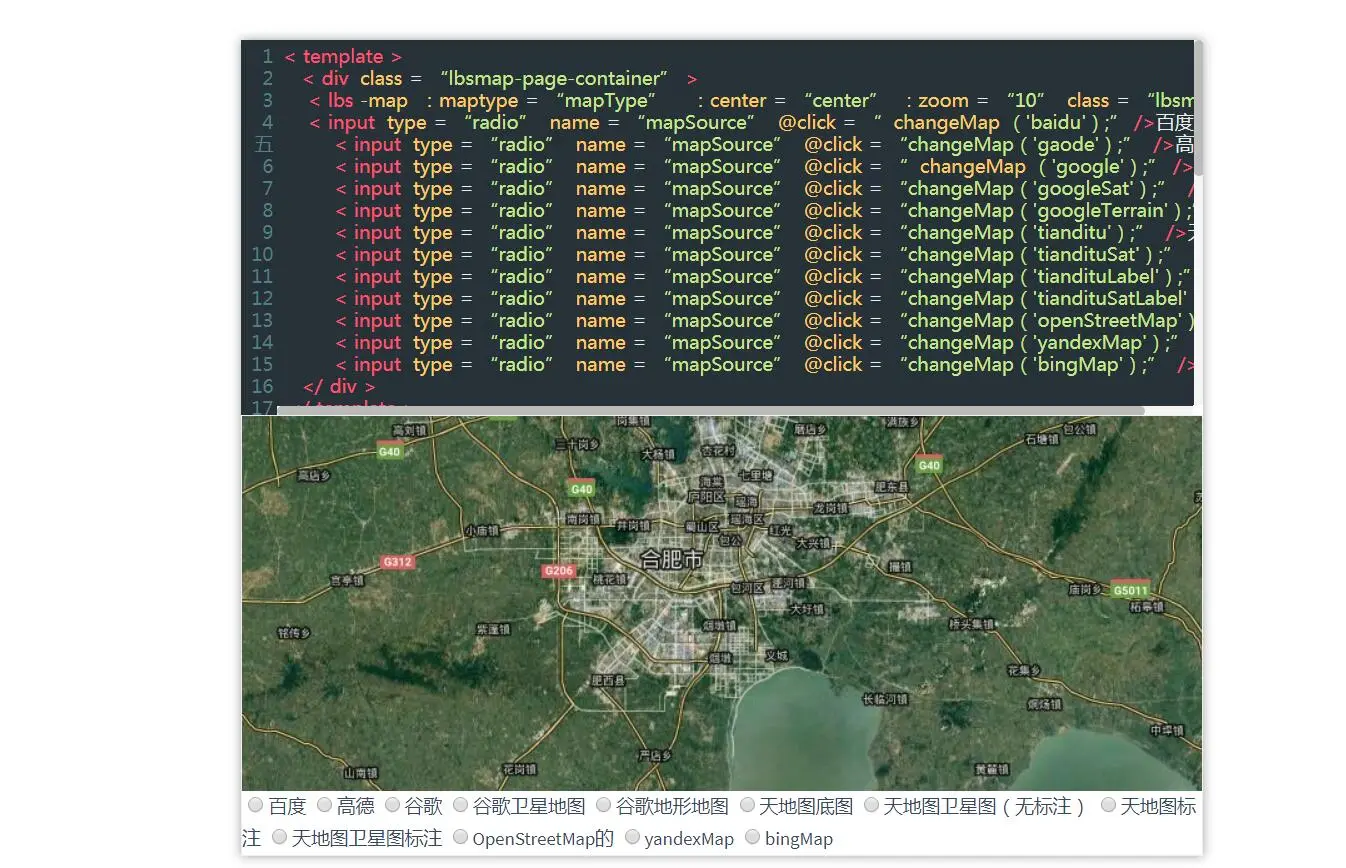This screenshot has height=868, width=1346.
Task: Select the yandexMap radio button
Action: tap(632, 837)
